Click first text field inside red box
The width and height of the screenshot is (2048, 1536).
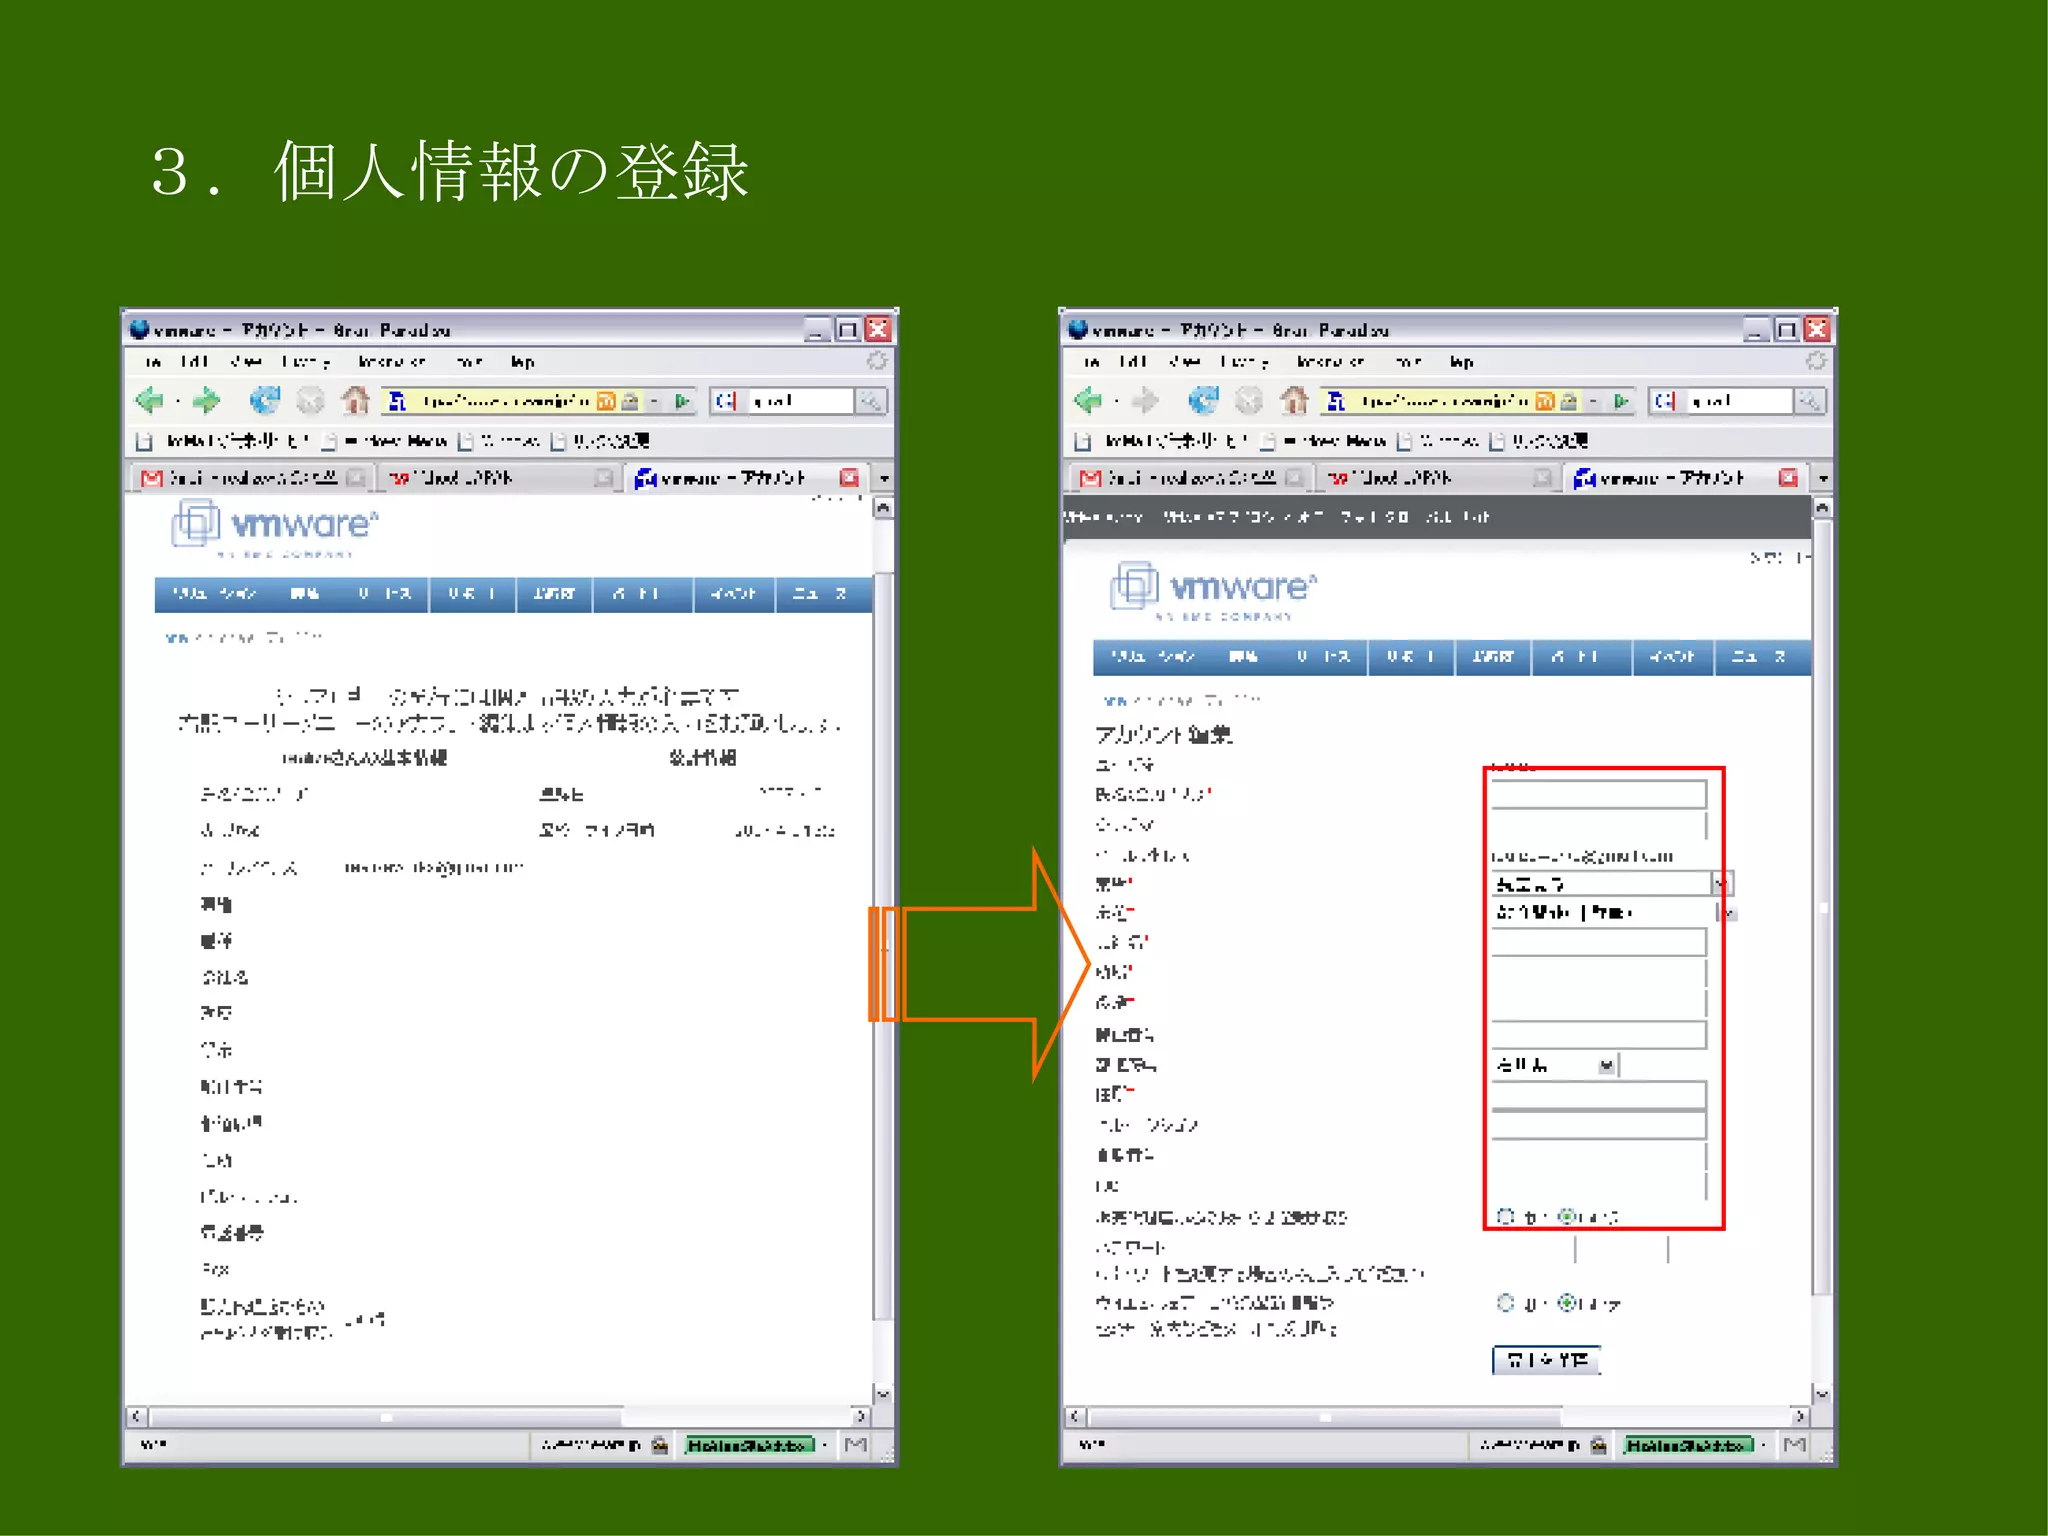click(x=1597, y=795)
